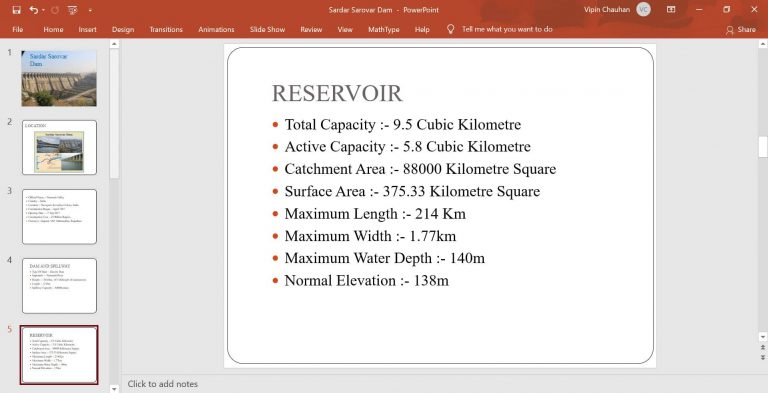The height and width of the screenshot is (393, 768).
Task: Select slide 2 LOCATION thumbnail
Action: pos(59,147)
